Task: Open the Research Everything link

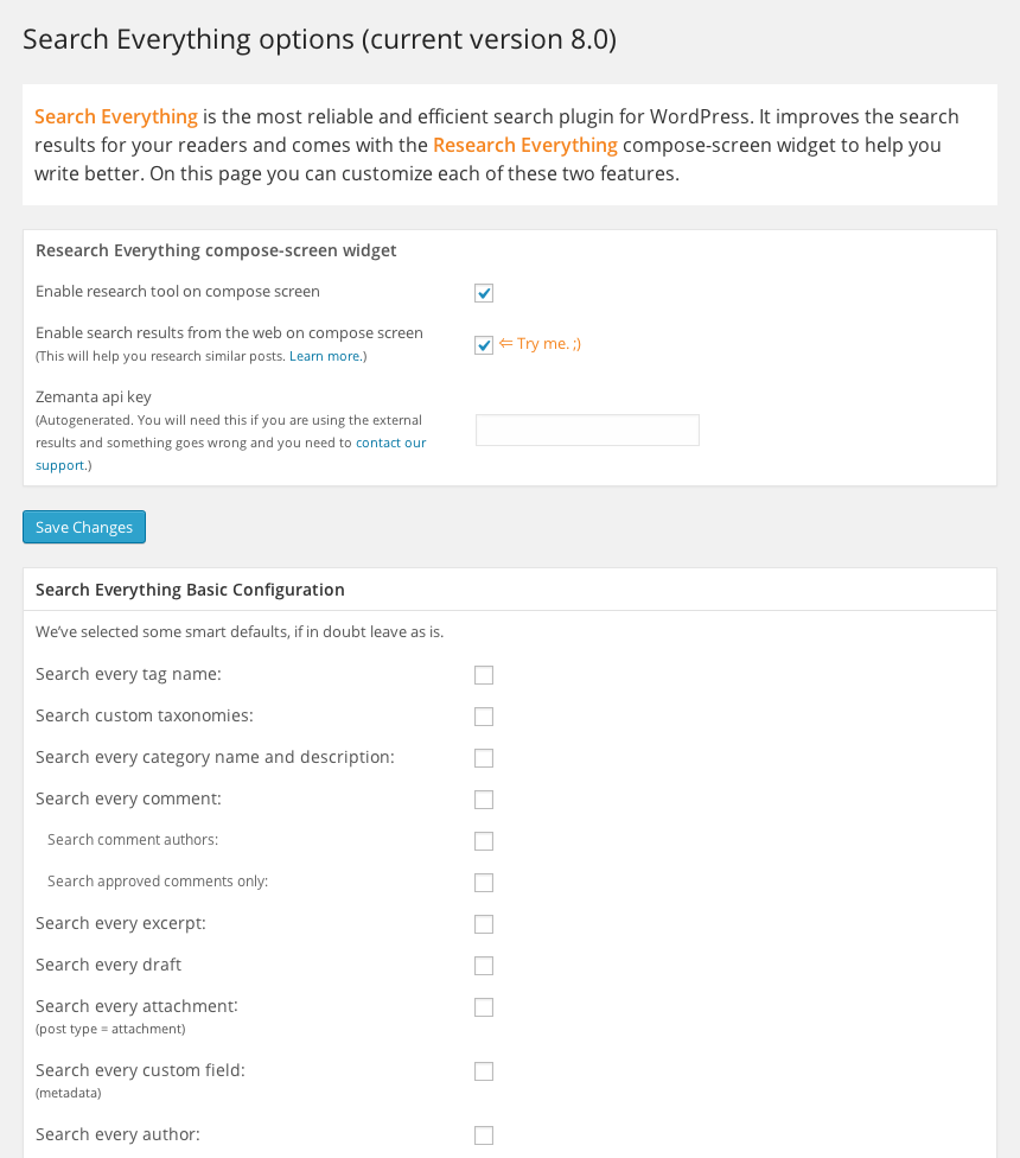Action: click(x=525, y=146)
